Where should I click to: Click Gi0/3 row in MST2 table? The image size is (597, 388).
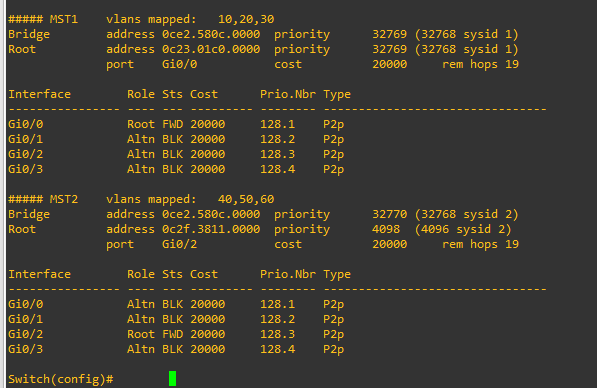click(176, 349)
